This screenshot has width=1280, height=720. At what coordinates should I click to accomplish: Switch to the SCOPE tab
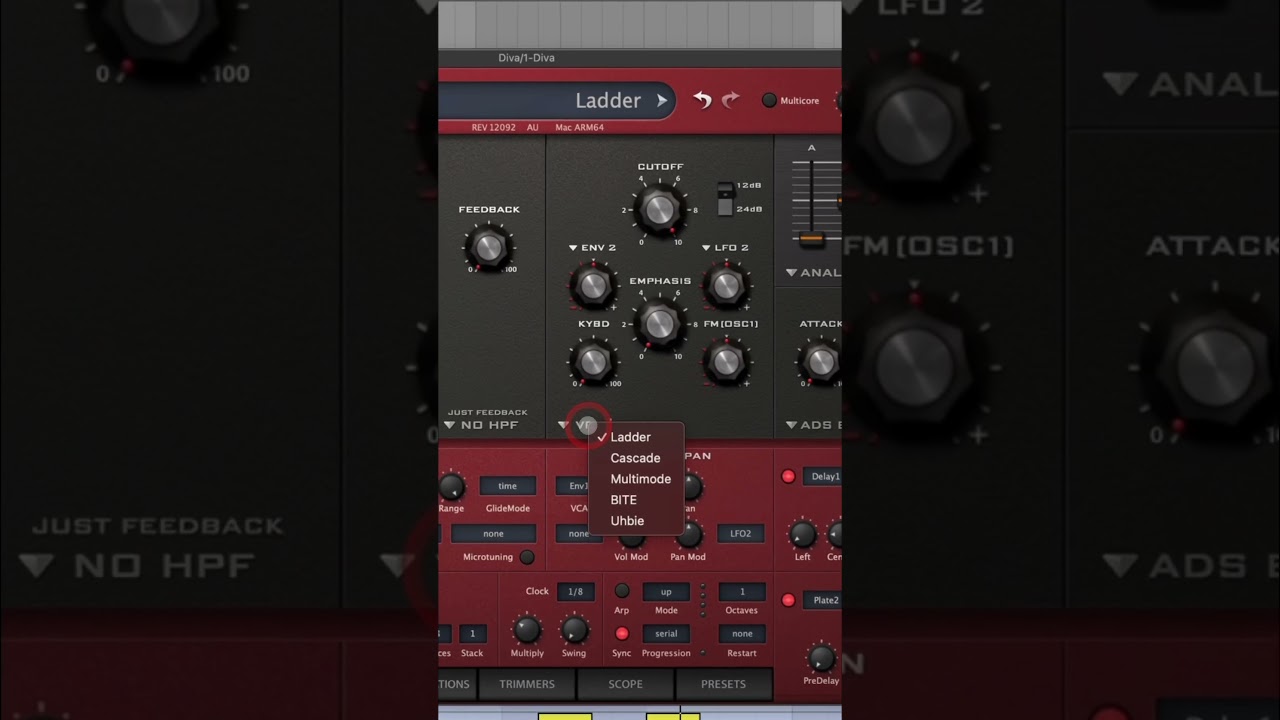[625, 684]
